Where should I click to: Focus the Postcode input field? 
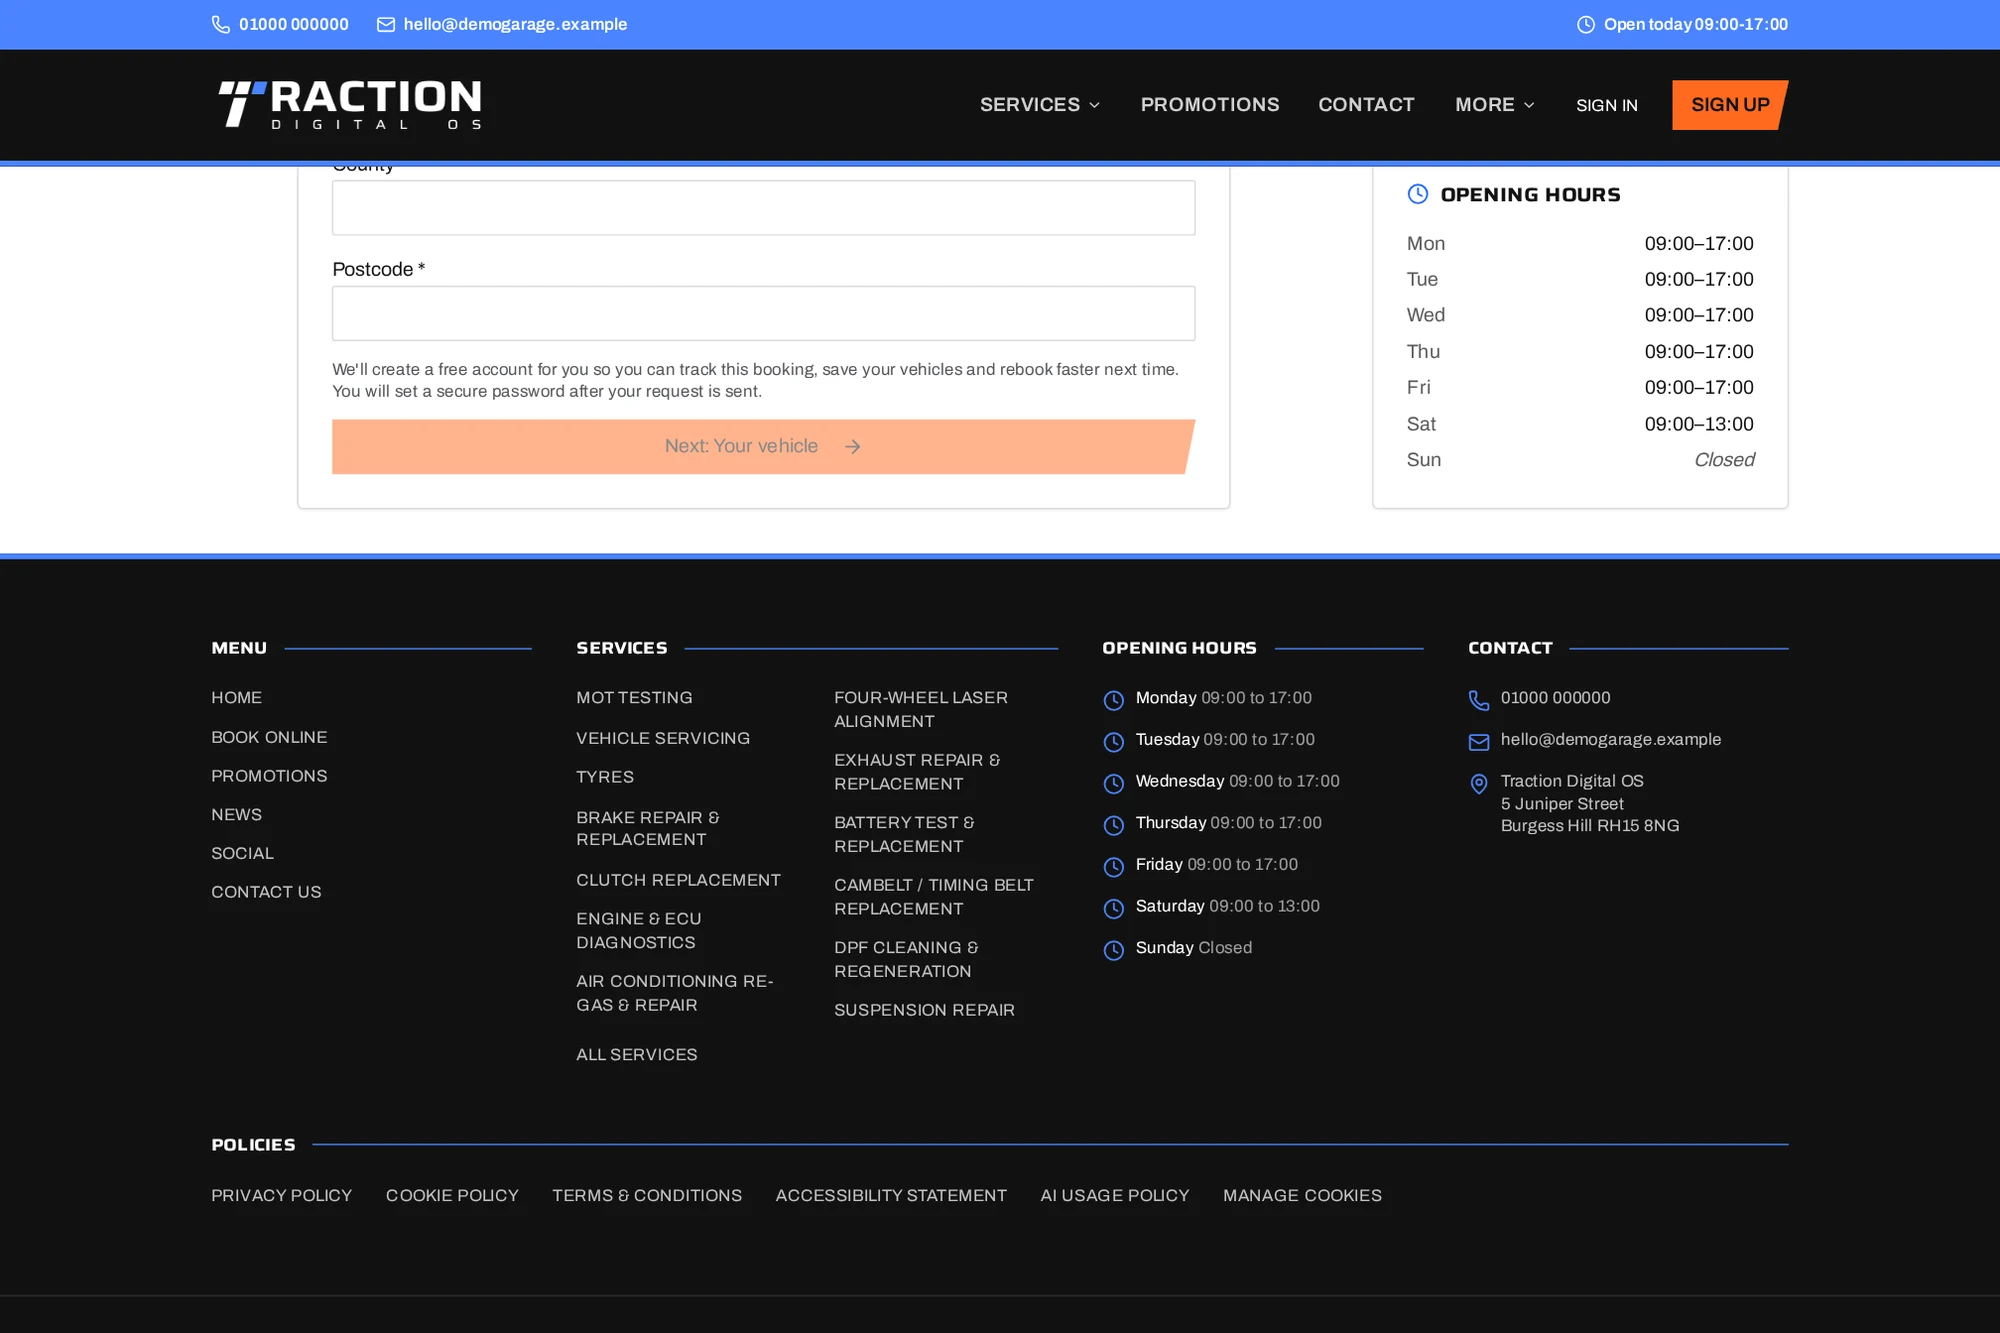[x=763, y=314]
